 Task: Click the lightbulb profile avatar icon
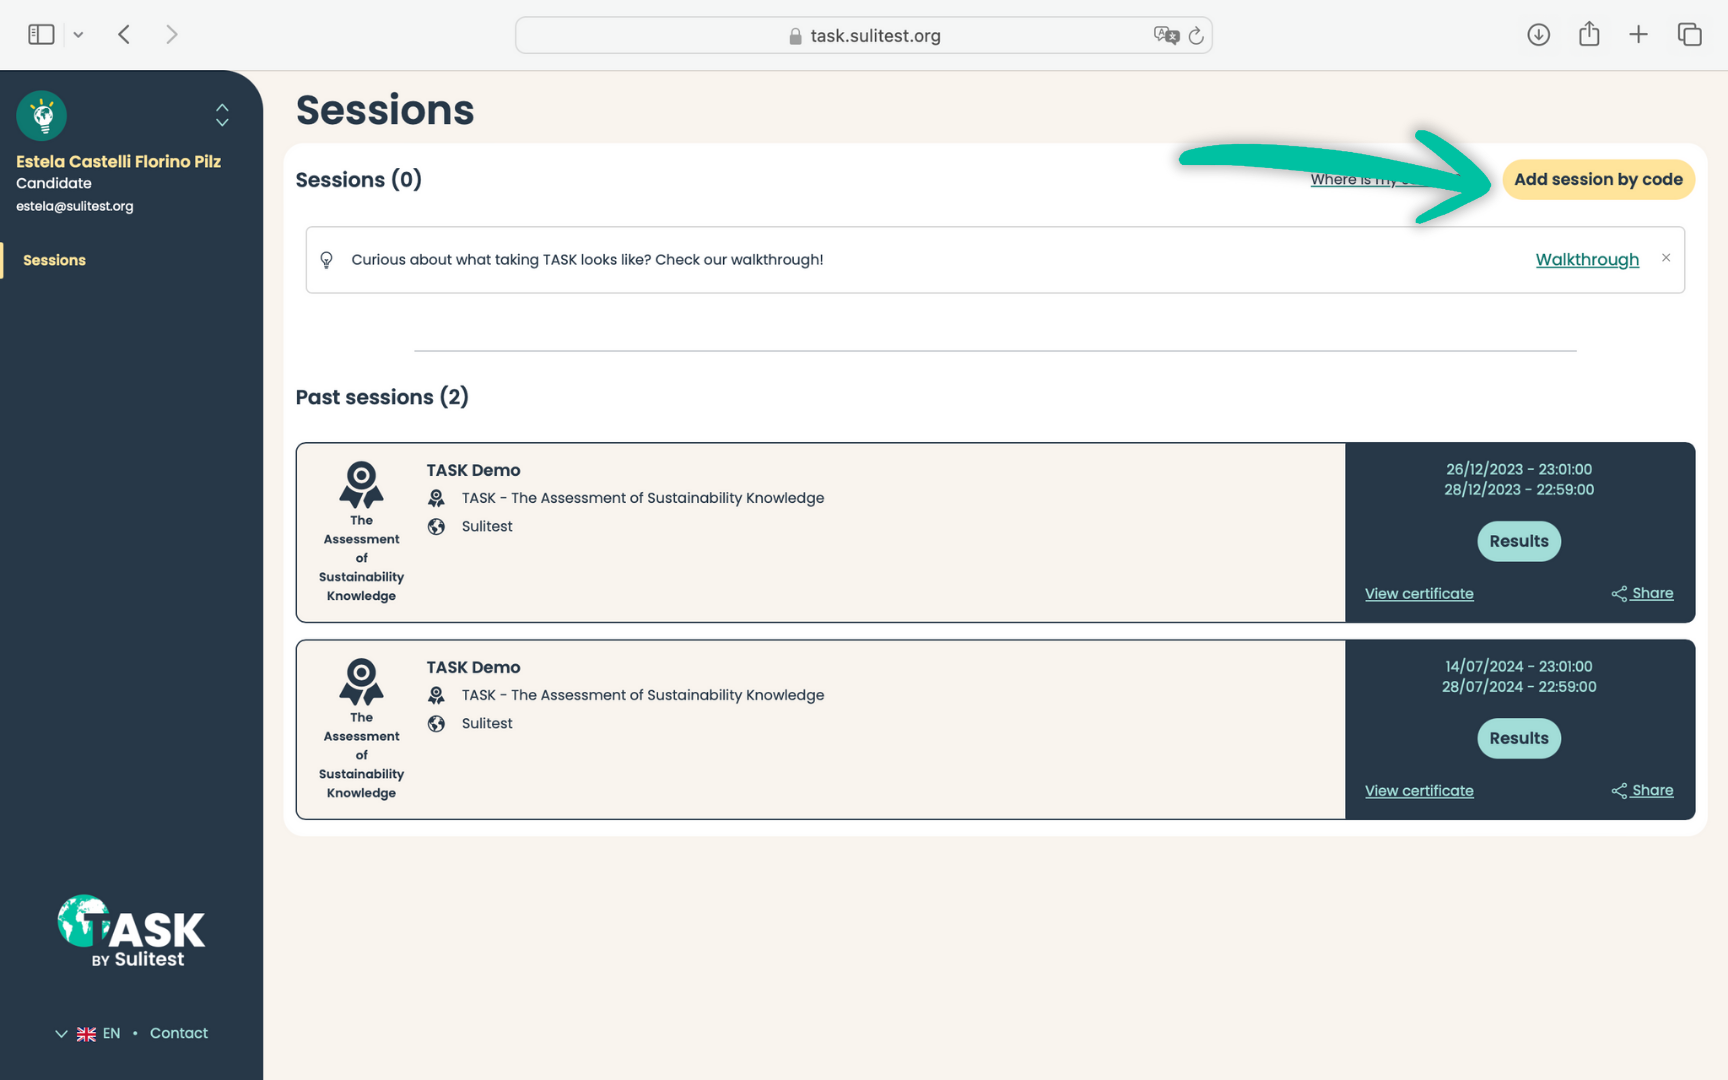coord(42,116)
